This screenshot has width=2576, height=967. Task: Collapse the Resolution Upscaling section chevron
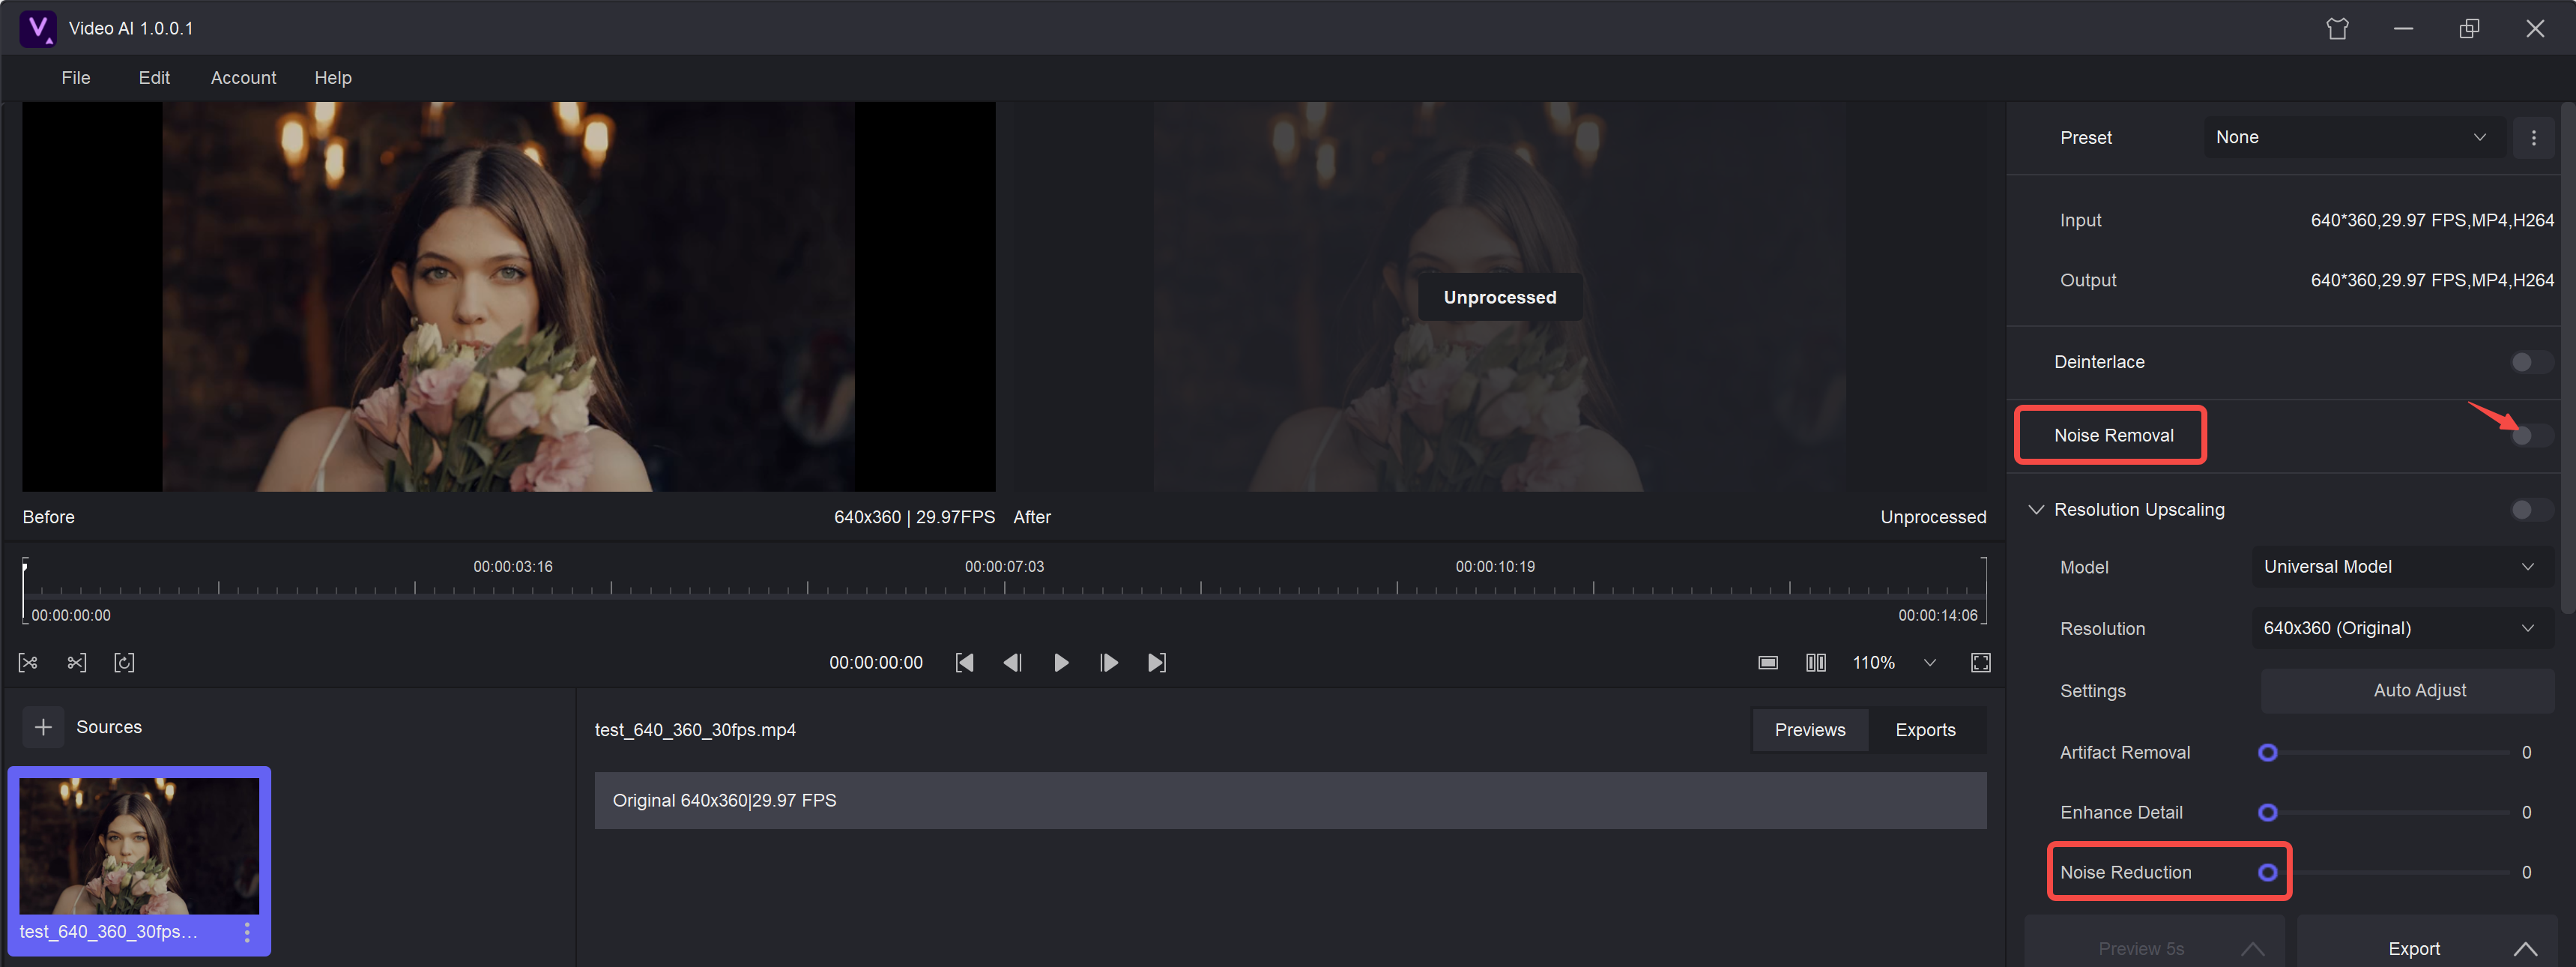point(2035,510)
